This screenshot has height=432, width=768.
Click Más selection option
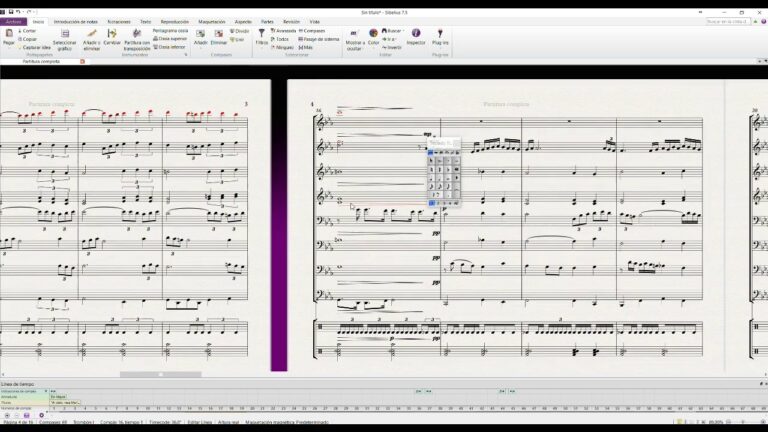pos(305,48)
